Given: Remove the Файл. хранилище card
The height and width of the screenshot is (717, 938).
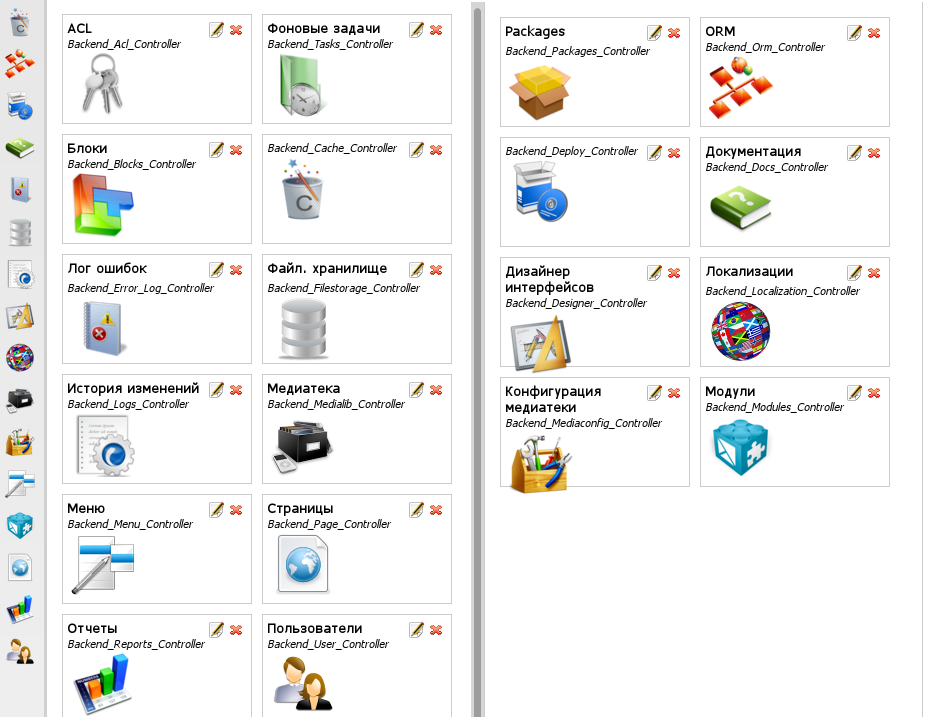Looking at the screenshot, I should coord(436,270).
